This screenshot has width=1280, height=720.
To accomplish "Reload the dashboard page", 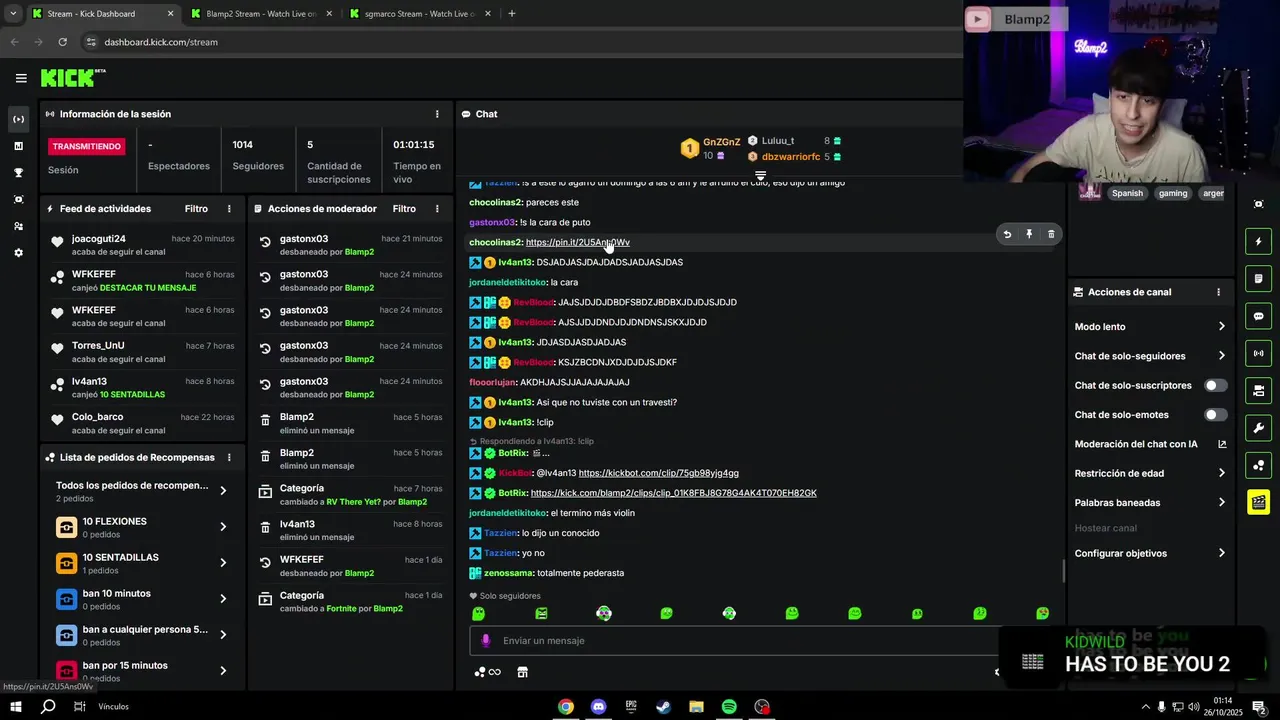I will point(62,42).
